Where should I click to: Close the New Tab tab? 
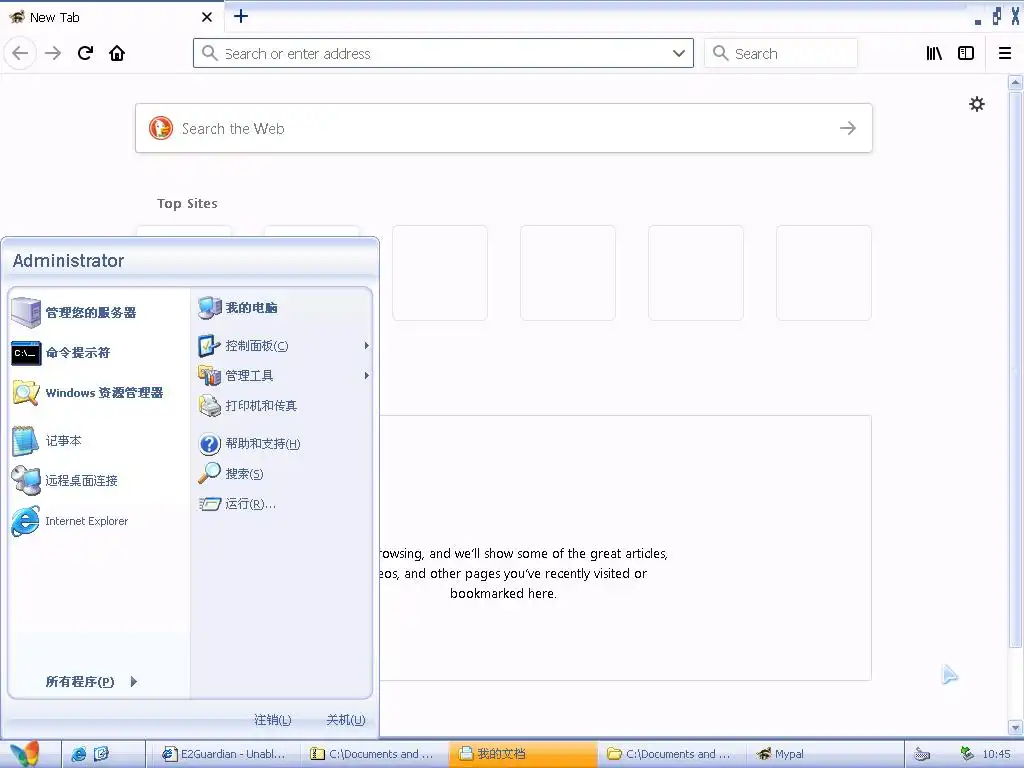207,17
